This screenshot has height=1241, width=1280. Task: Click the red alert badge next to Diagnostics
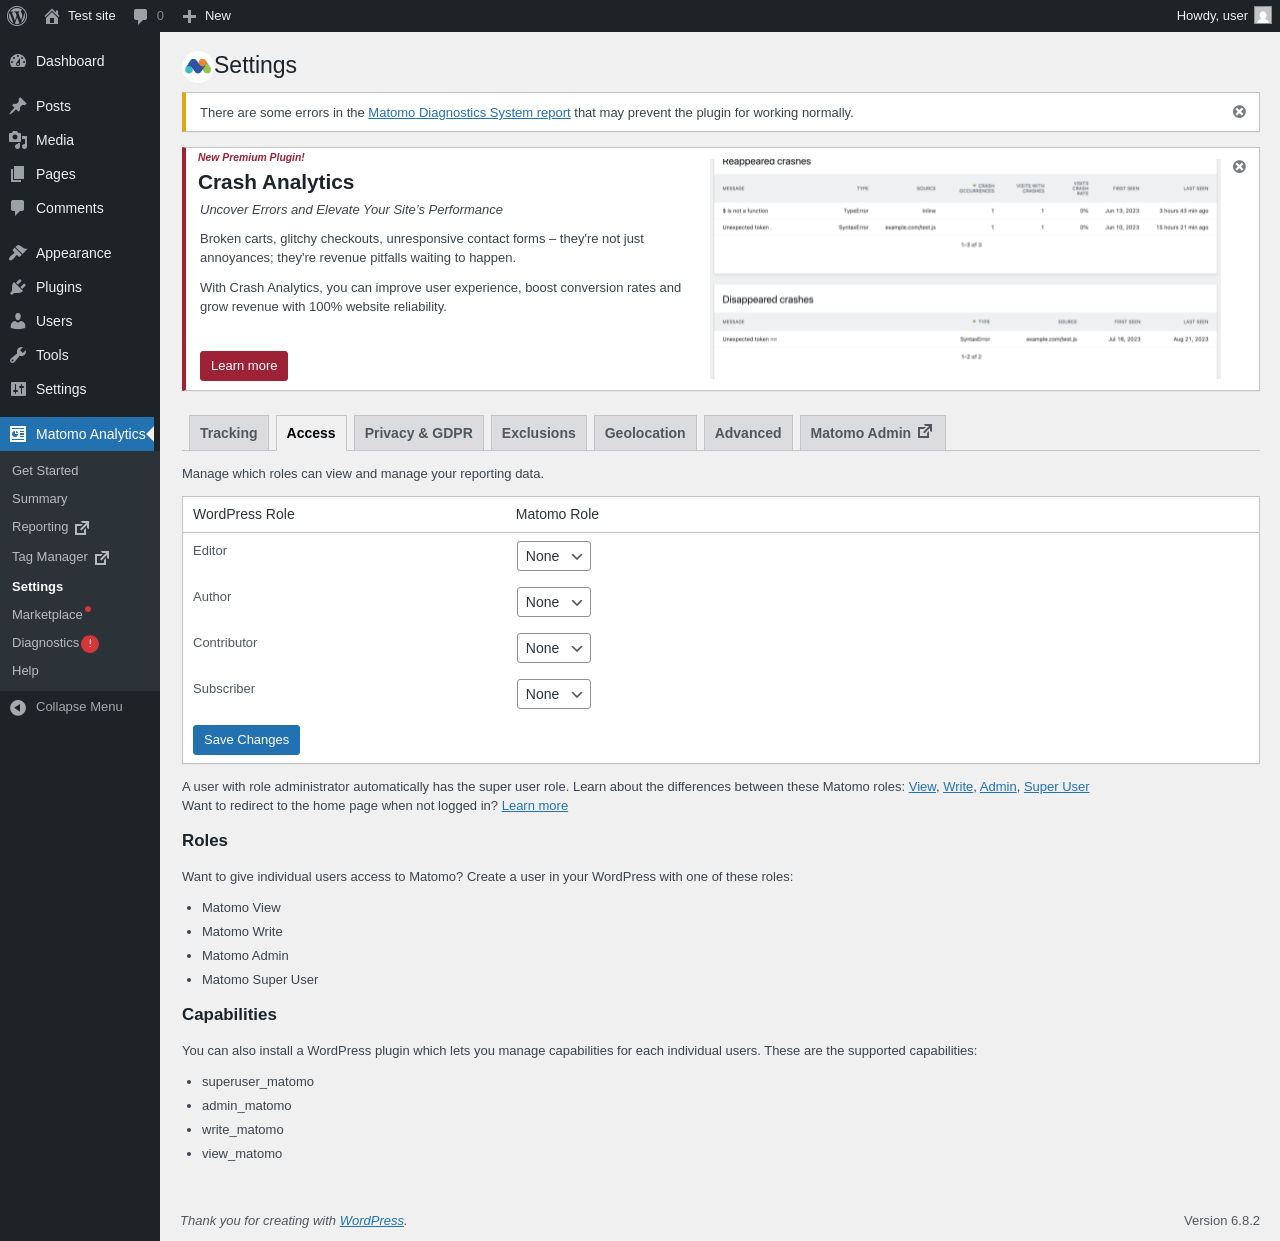90,644
